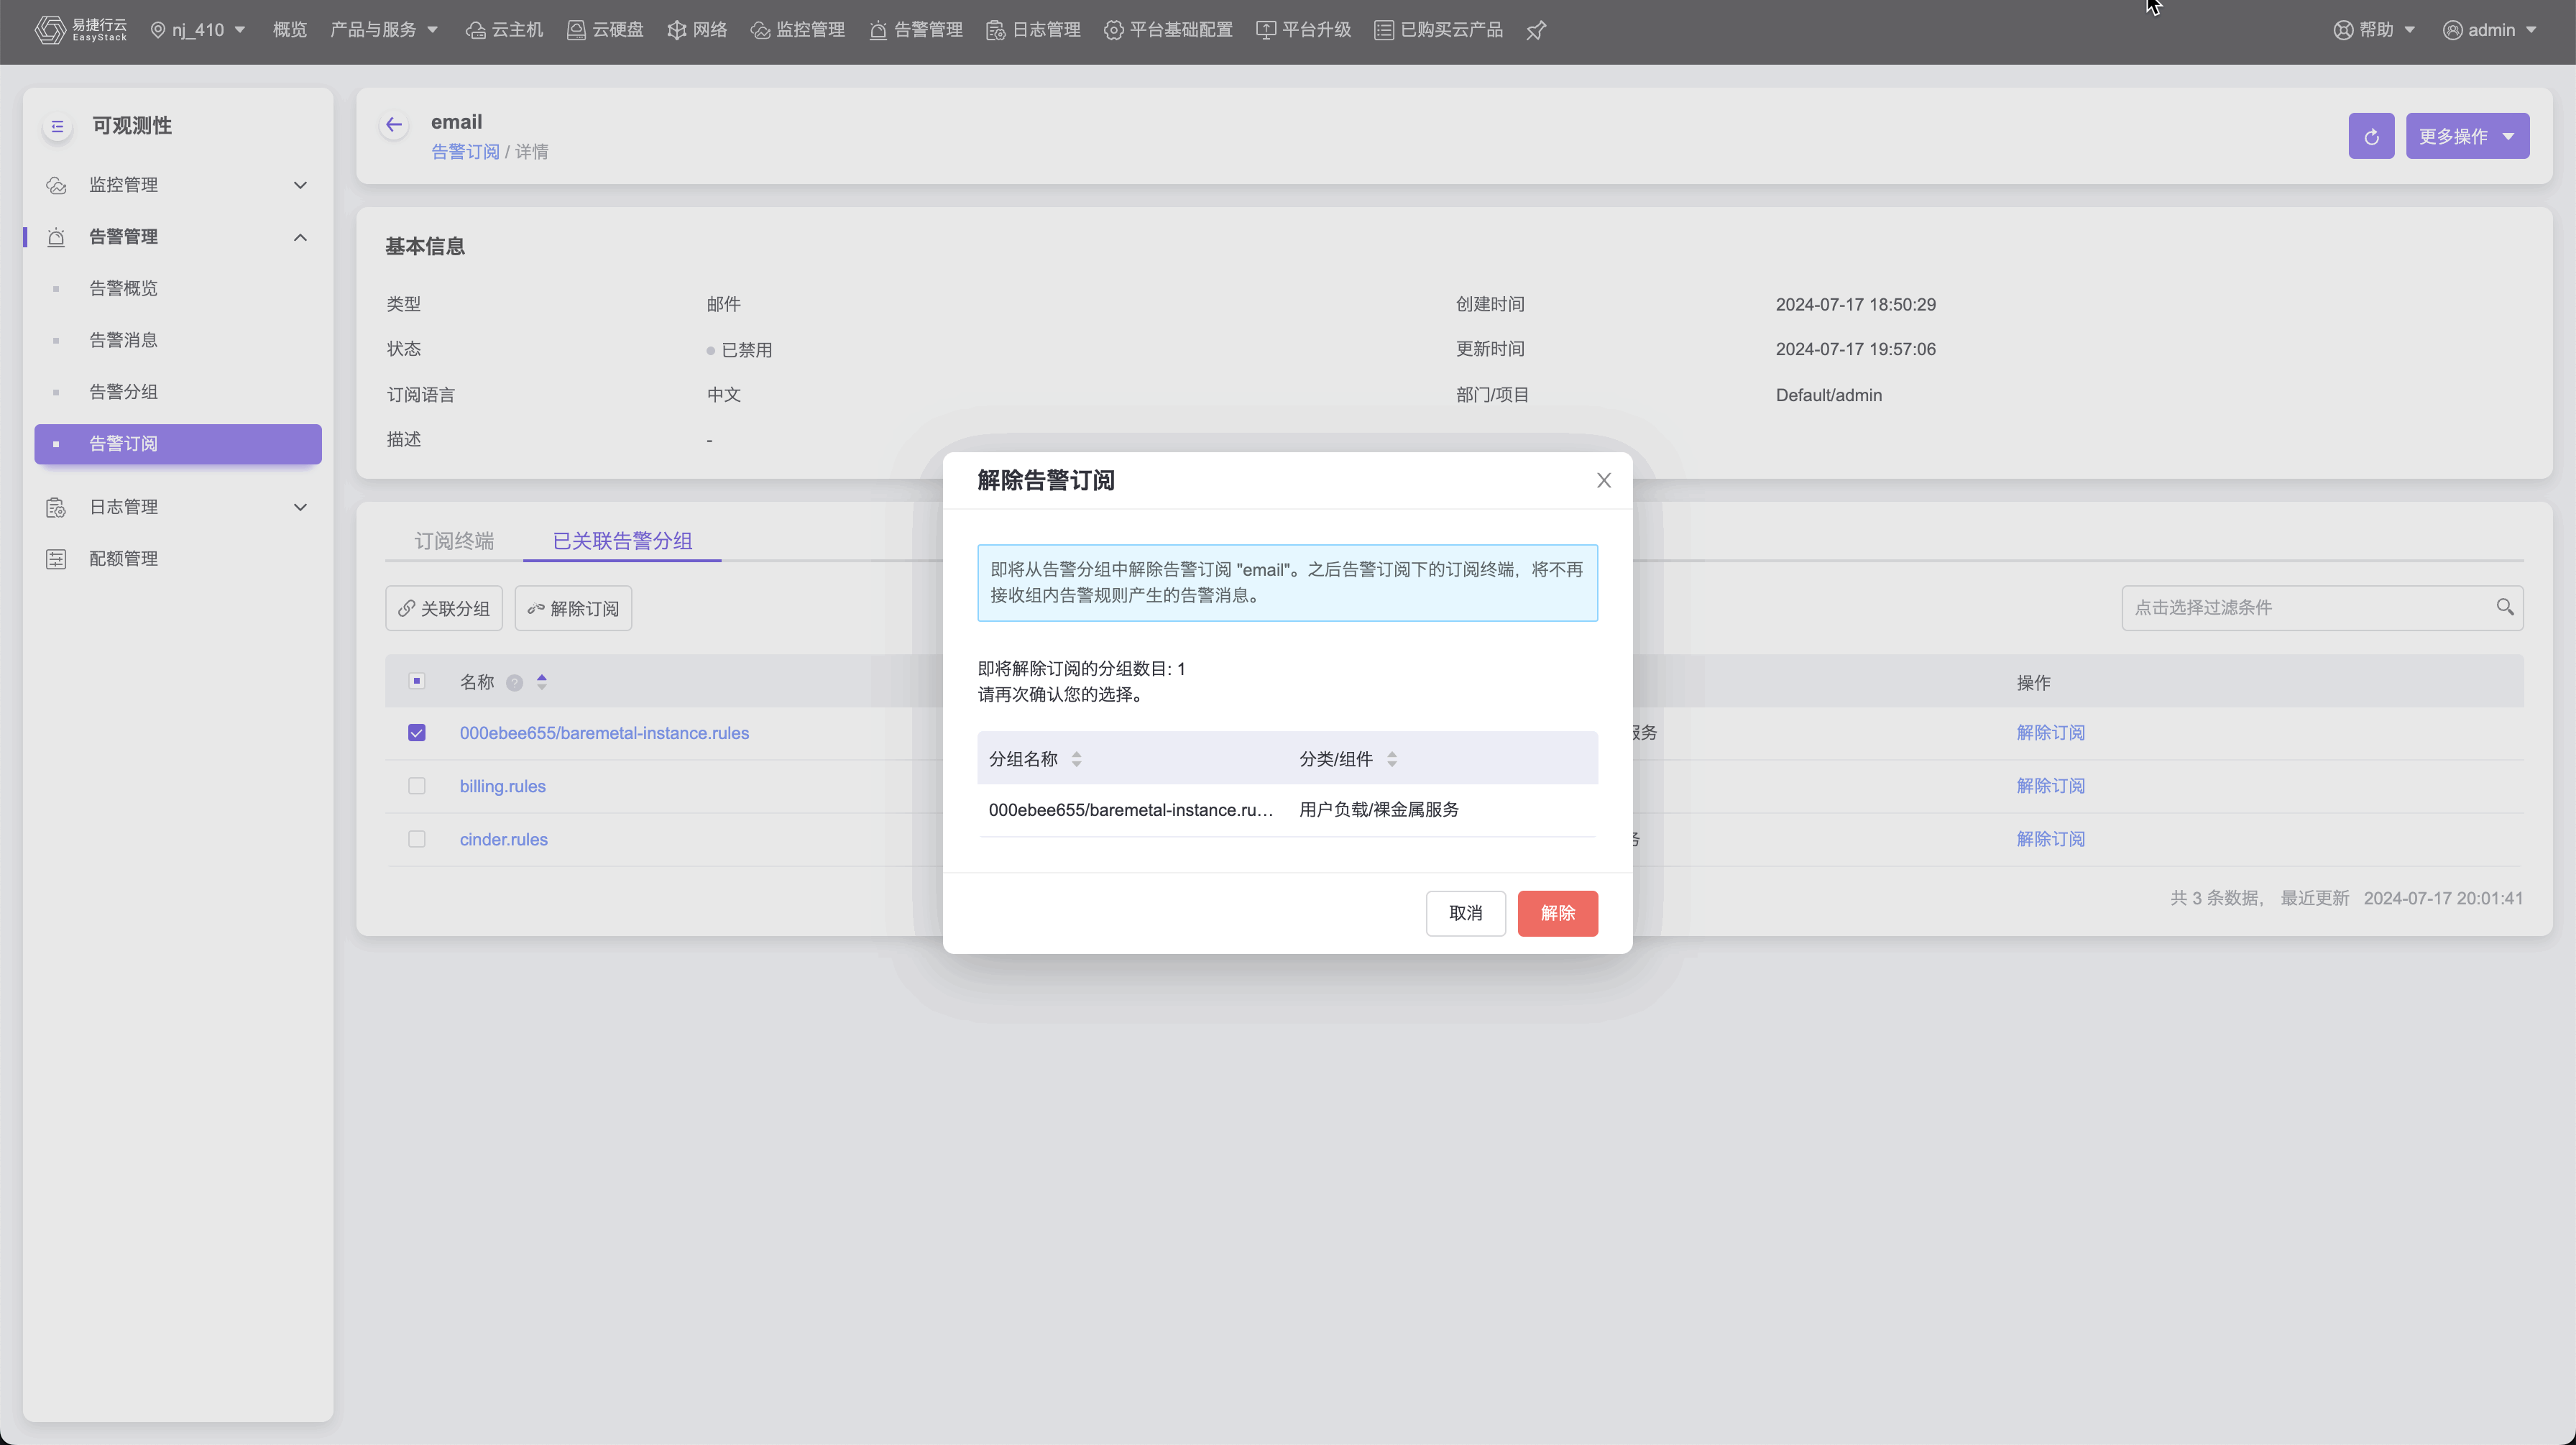Uncheck the baremetal-instance.rules row checkbox
Viewport: 2576px width, 1445px height.
point(417,733)
